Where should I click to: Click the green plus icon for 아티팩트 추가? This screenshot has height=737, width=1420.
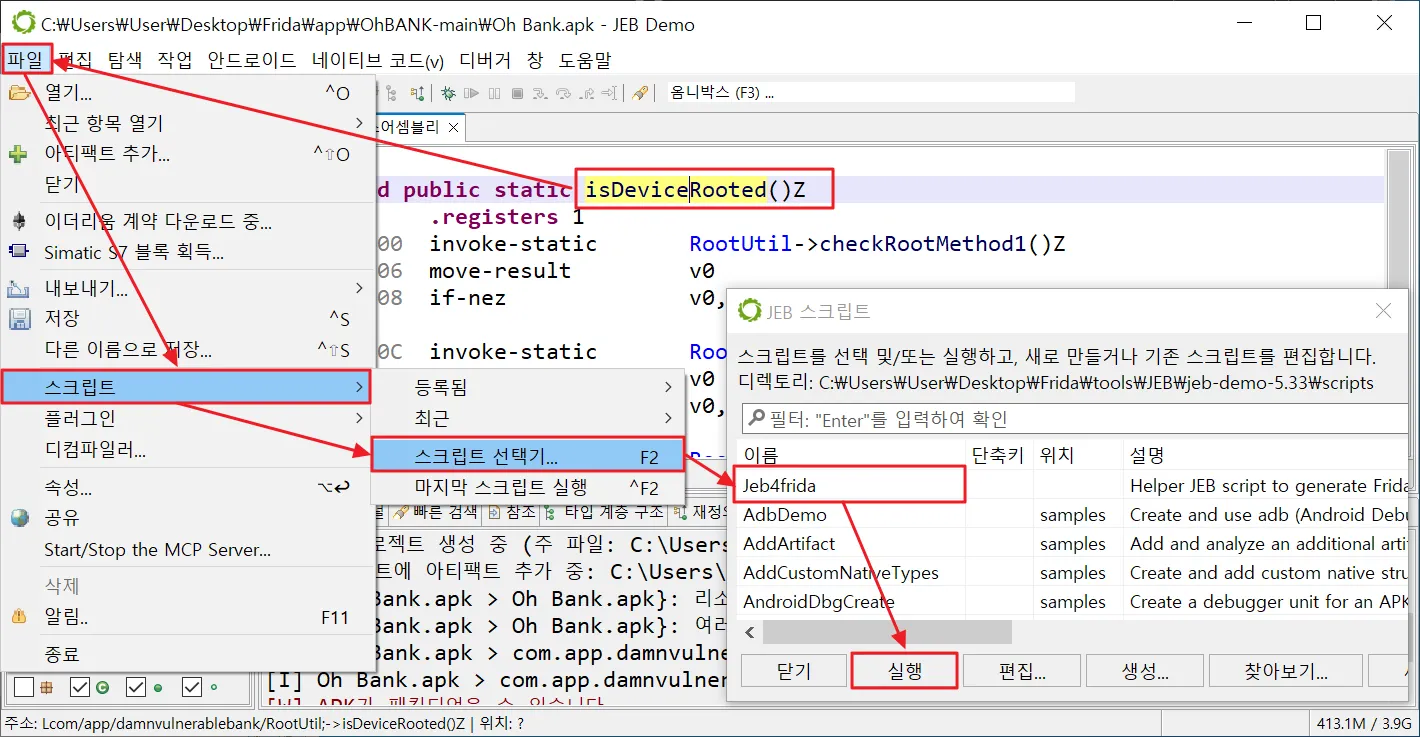point(19,155)
